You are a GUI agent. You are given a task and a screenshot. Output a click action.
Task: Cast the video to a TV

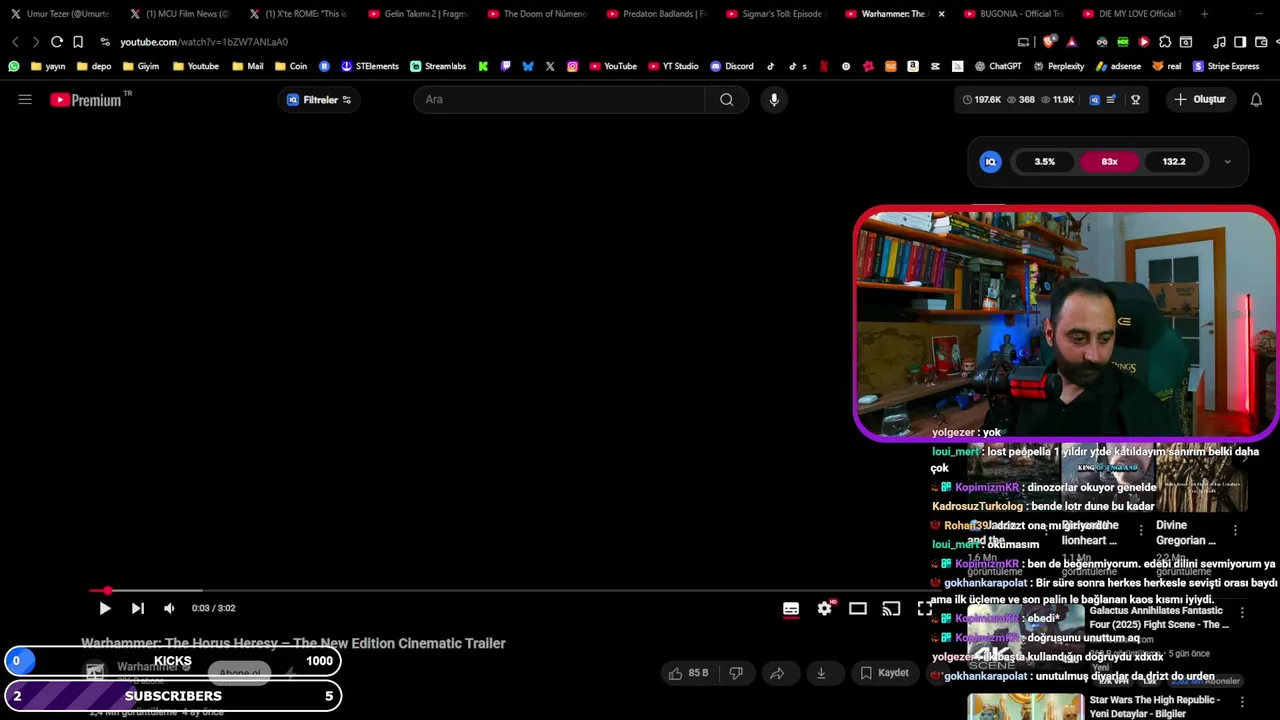(891, 608)
